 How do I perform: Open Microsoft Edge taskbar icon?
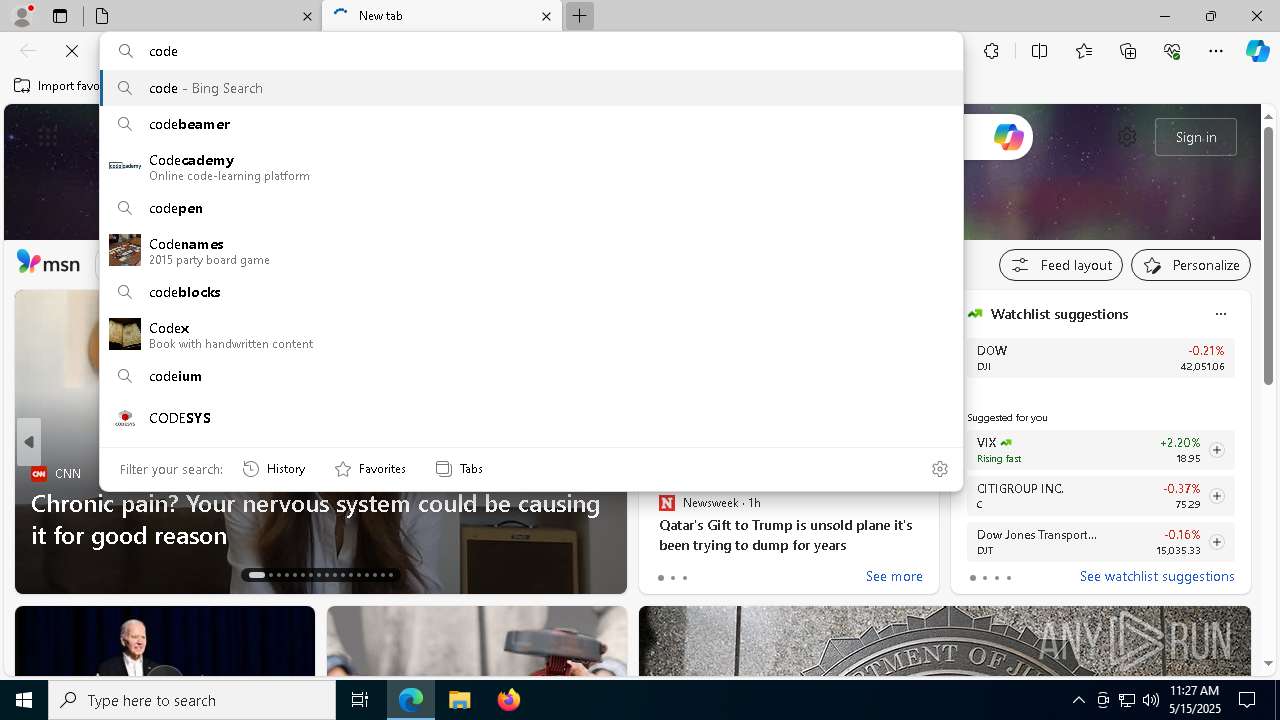point(411,700)
